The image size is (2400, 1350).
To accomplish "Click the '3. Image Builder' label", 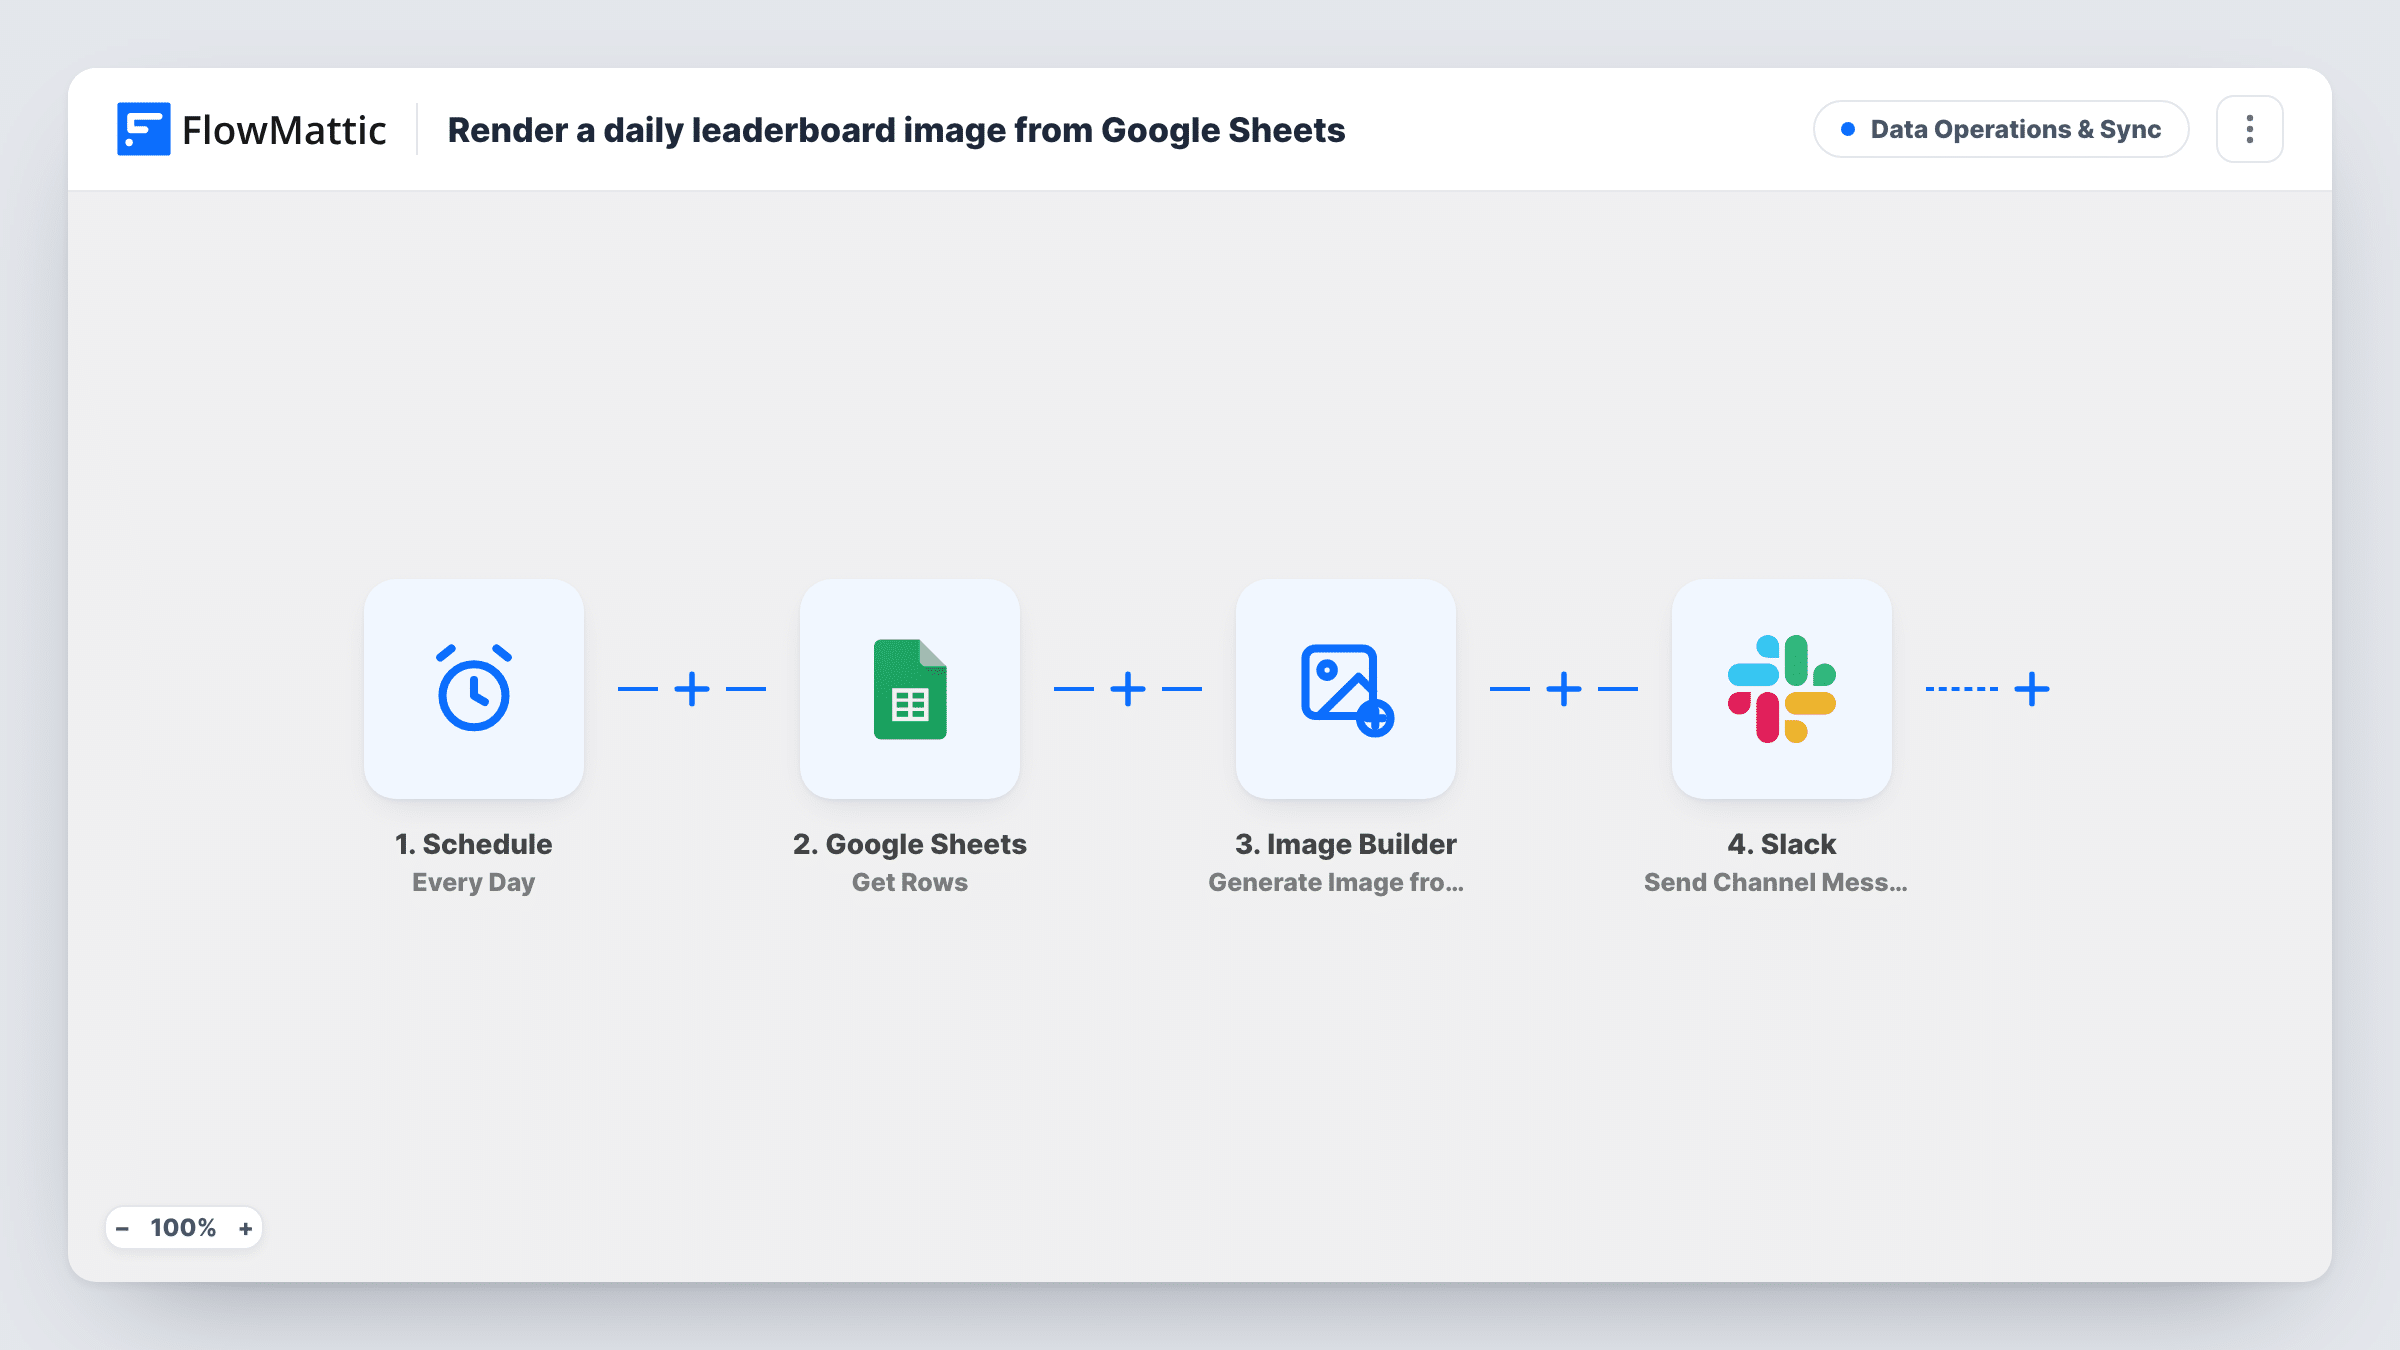I will (x=1346, y=844).
